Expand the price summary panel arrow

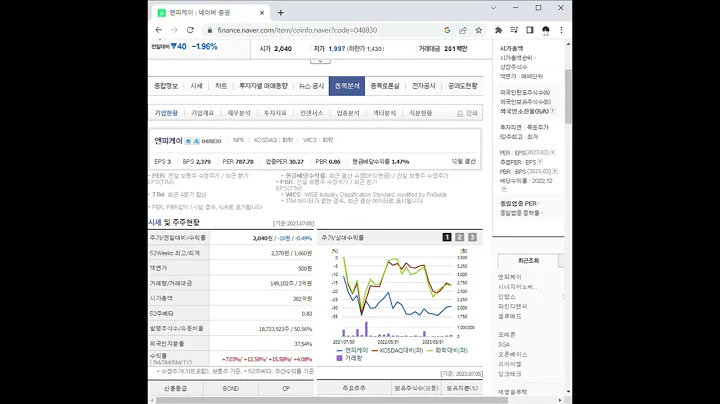tap(320, 61)
